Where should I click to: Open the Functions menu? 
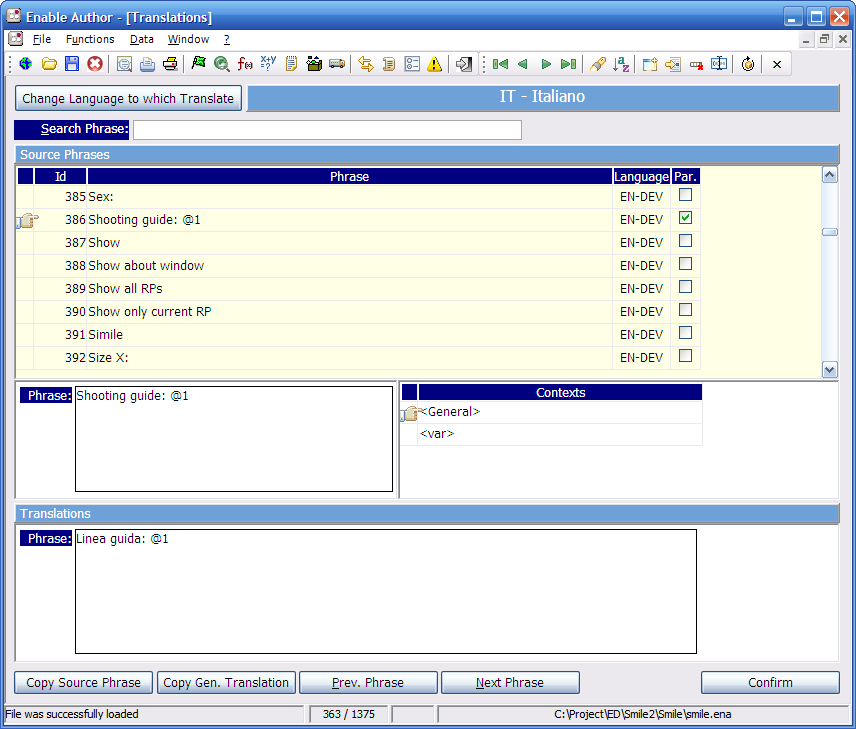coord(90,39)
